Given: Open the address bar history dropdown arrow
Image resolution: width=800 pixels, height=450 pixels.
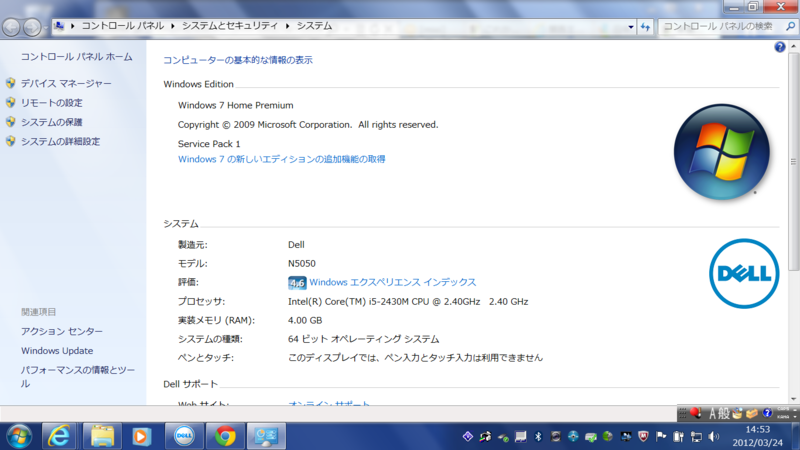Looking at the screenshot, I should click(x=631, y=27).
